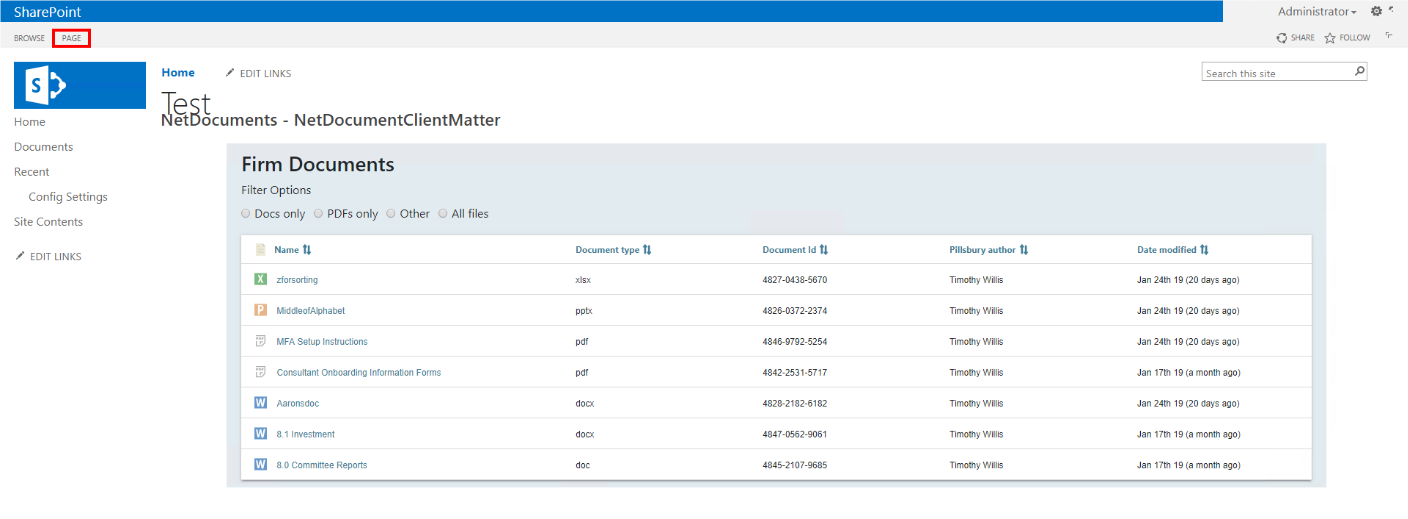Image resolution: width=1408 pixels, height=519 pixels.
Task: Sort by Date modified column arrows
Action: click(x=1204, y=250)
